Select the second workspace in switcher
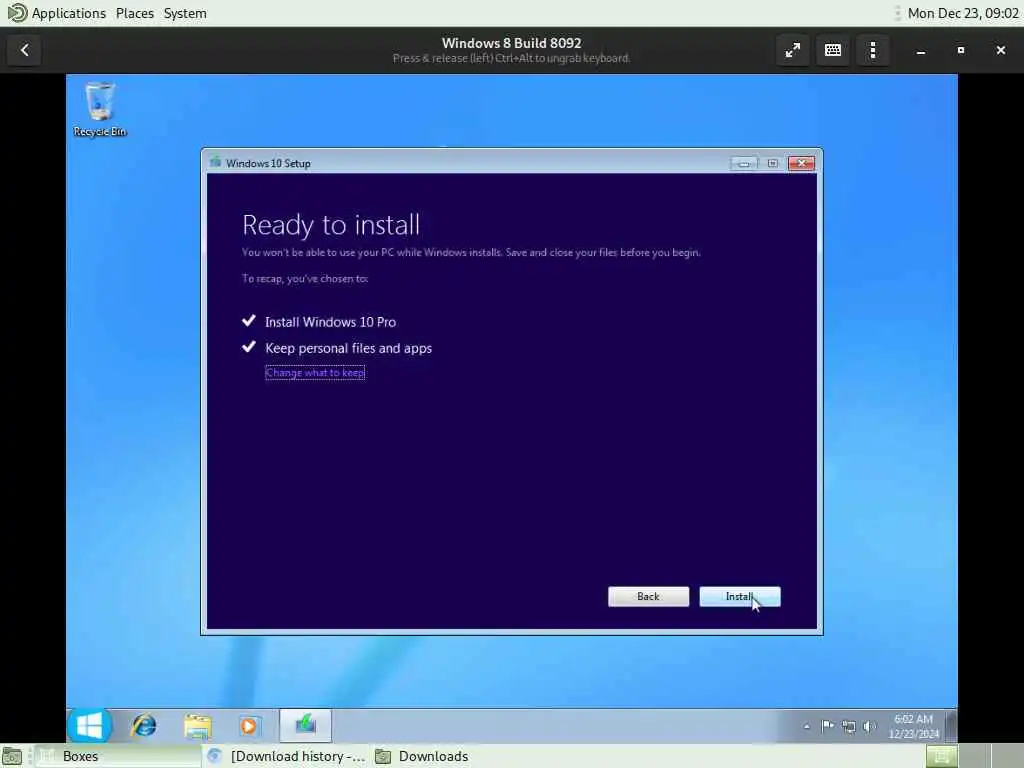 tap(974, 756)
